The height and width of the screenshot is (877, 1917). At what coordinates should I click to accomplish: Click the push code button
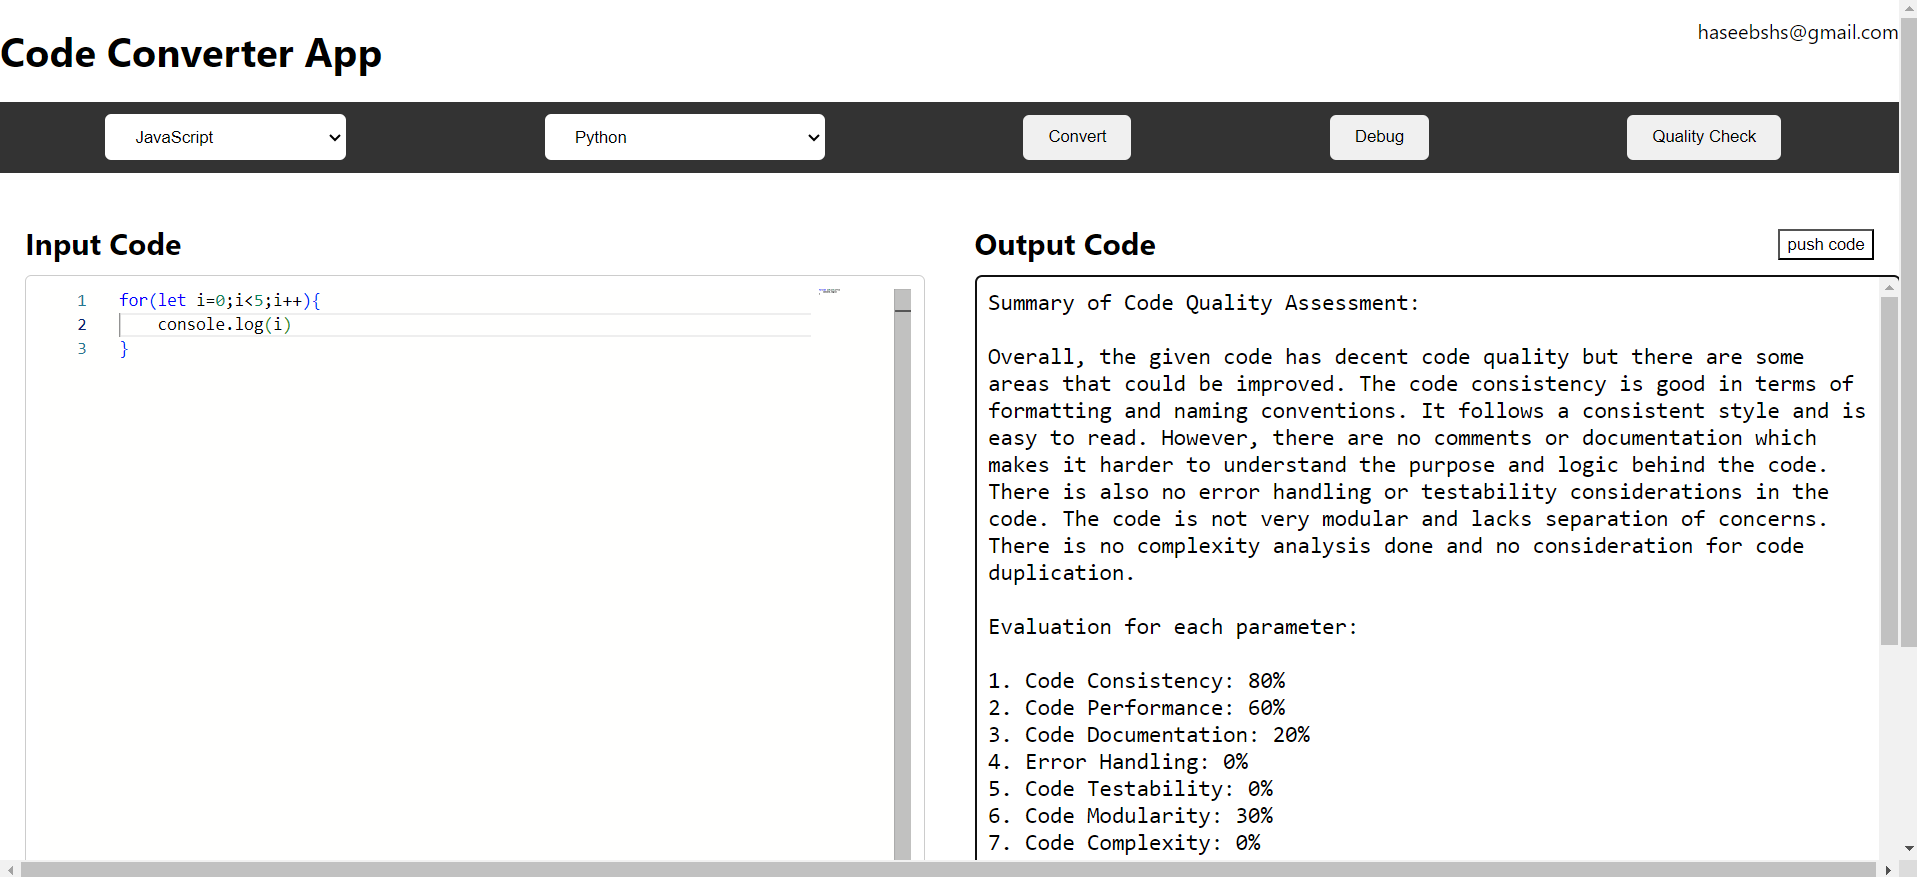click(x=1824, y=245)
